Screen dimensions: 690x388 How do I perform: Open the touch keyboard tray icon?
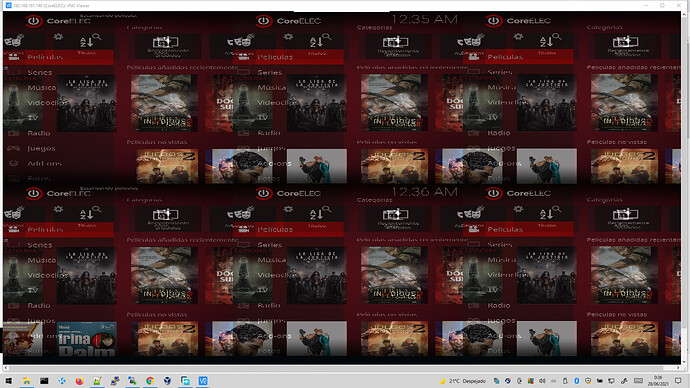point(639,381)
